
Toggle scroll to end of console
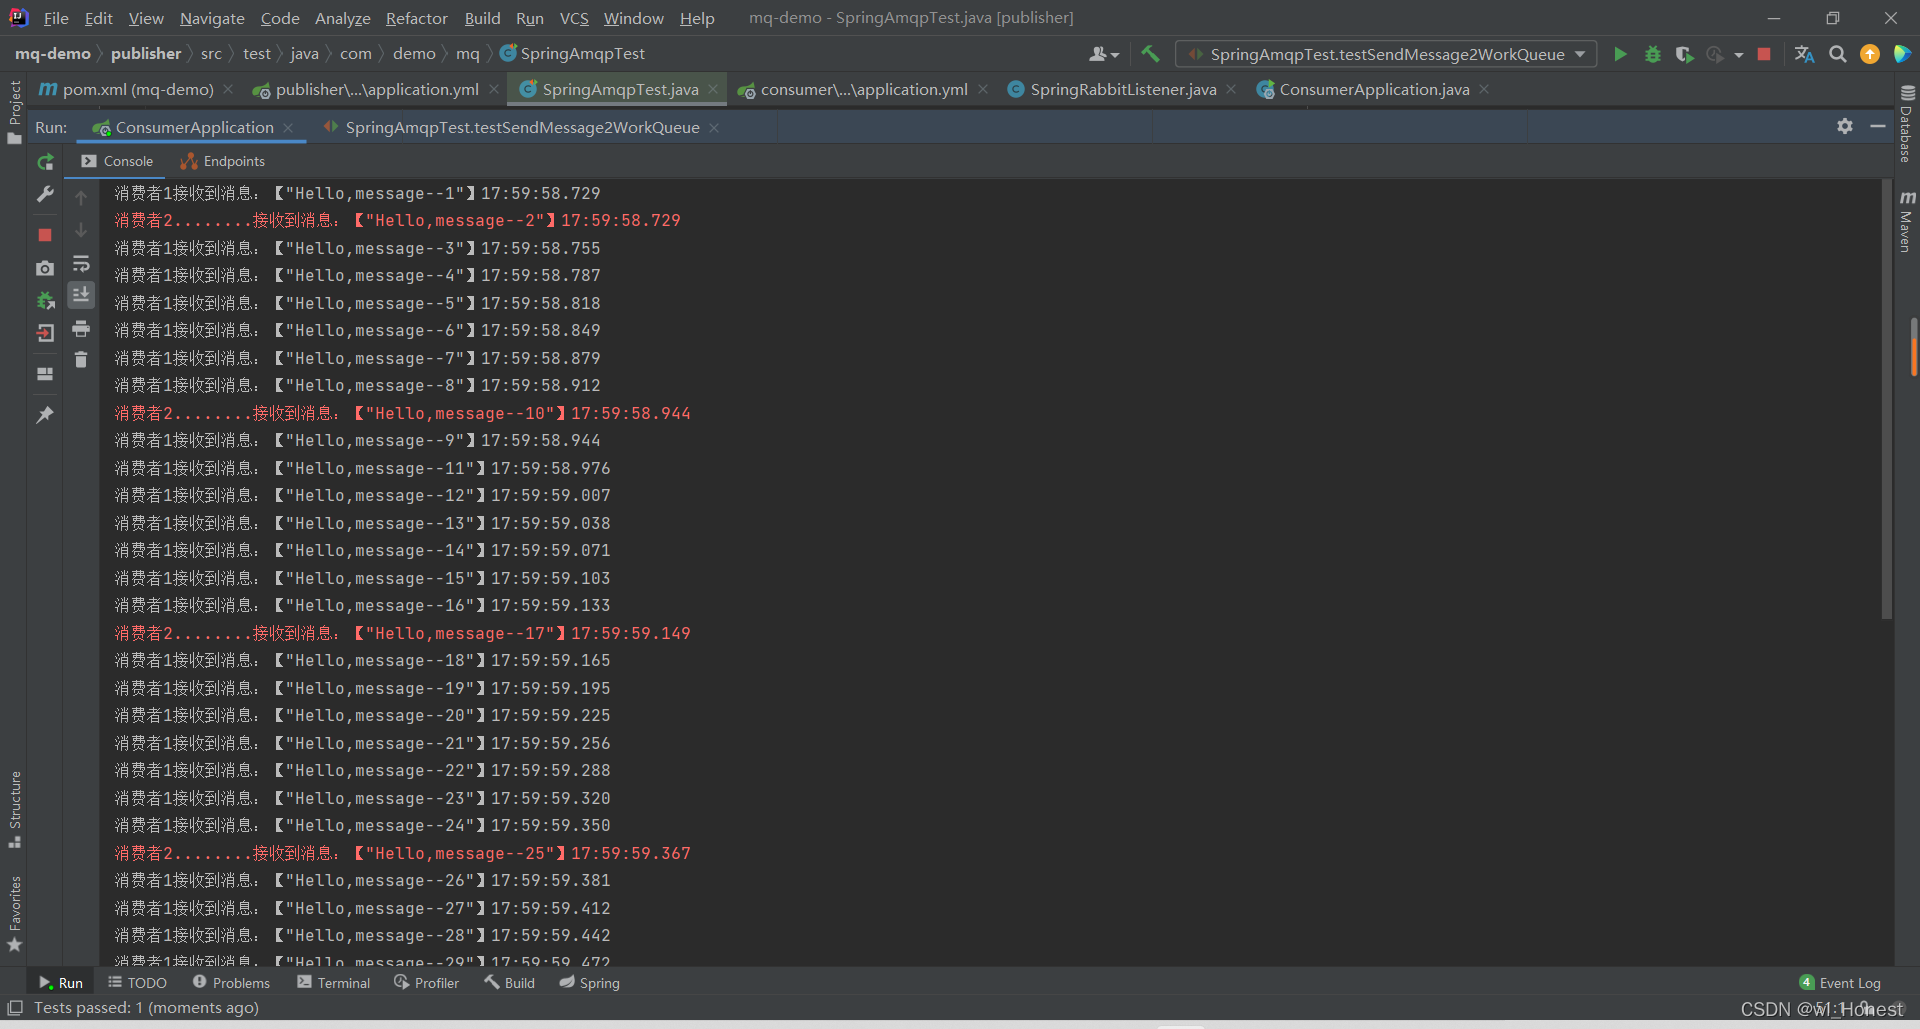coord(81,294)
